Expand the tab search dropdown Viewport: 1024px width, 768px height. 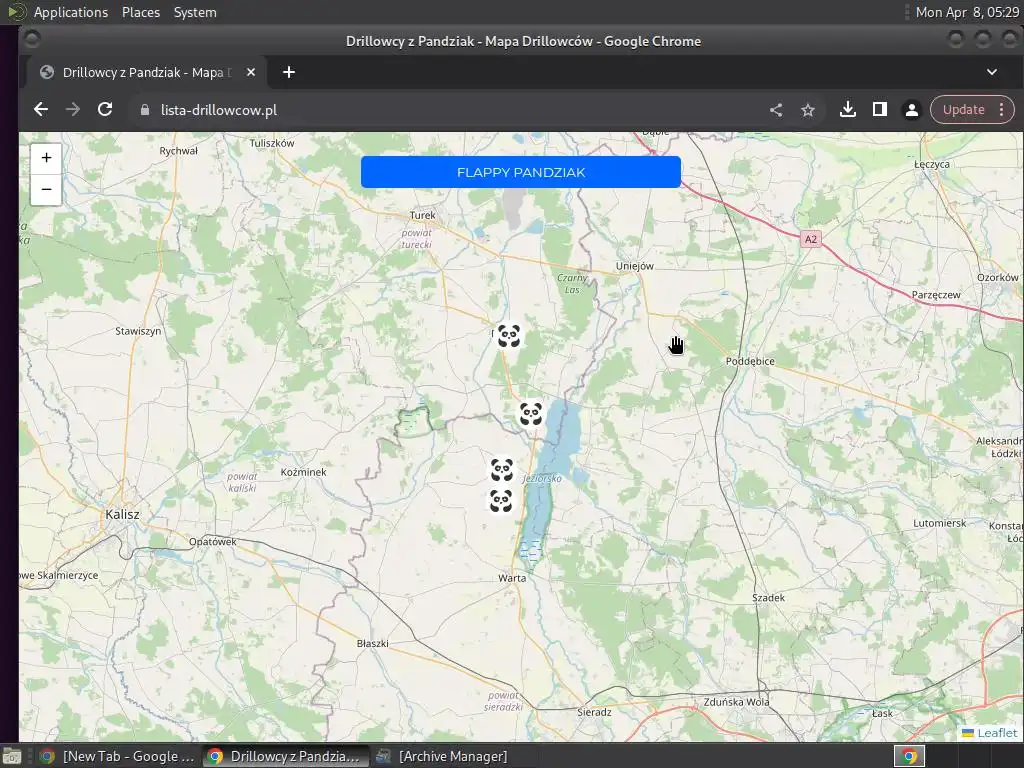(x=991, y=72)
